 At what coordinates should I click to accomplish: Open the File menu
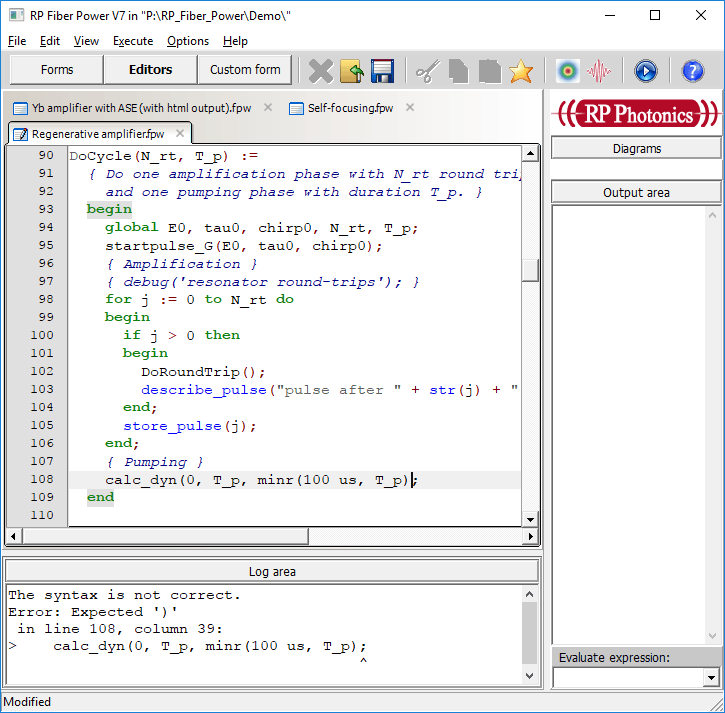[17, 41]
